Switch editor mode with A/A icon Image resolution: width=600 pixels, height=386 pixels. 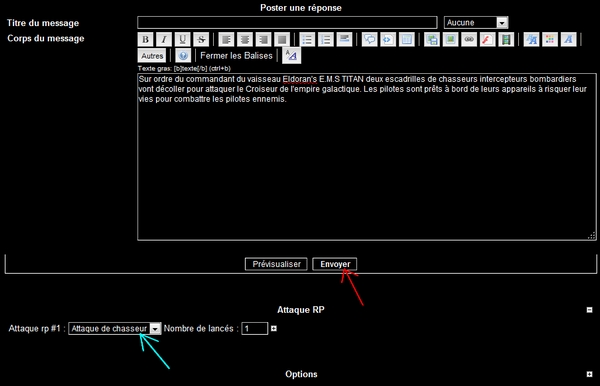click(292, 55)
